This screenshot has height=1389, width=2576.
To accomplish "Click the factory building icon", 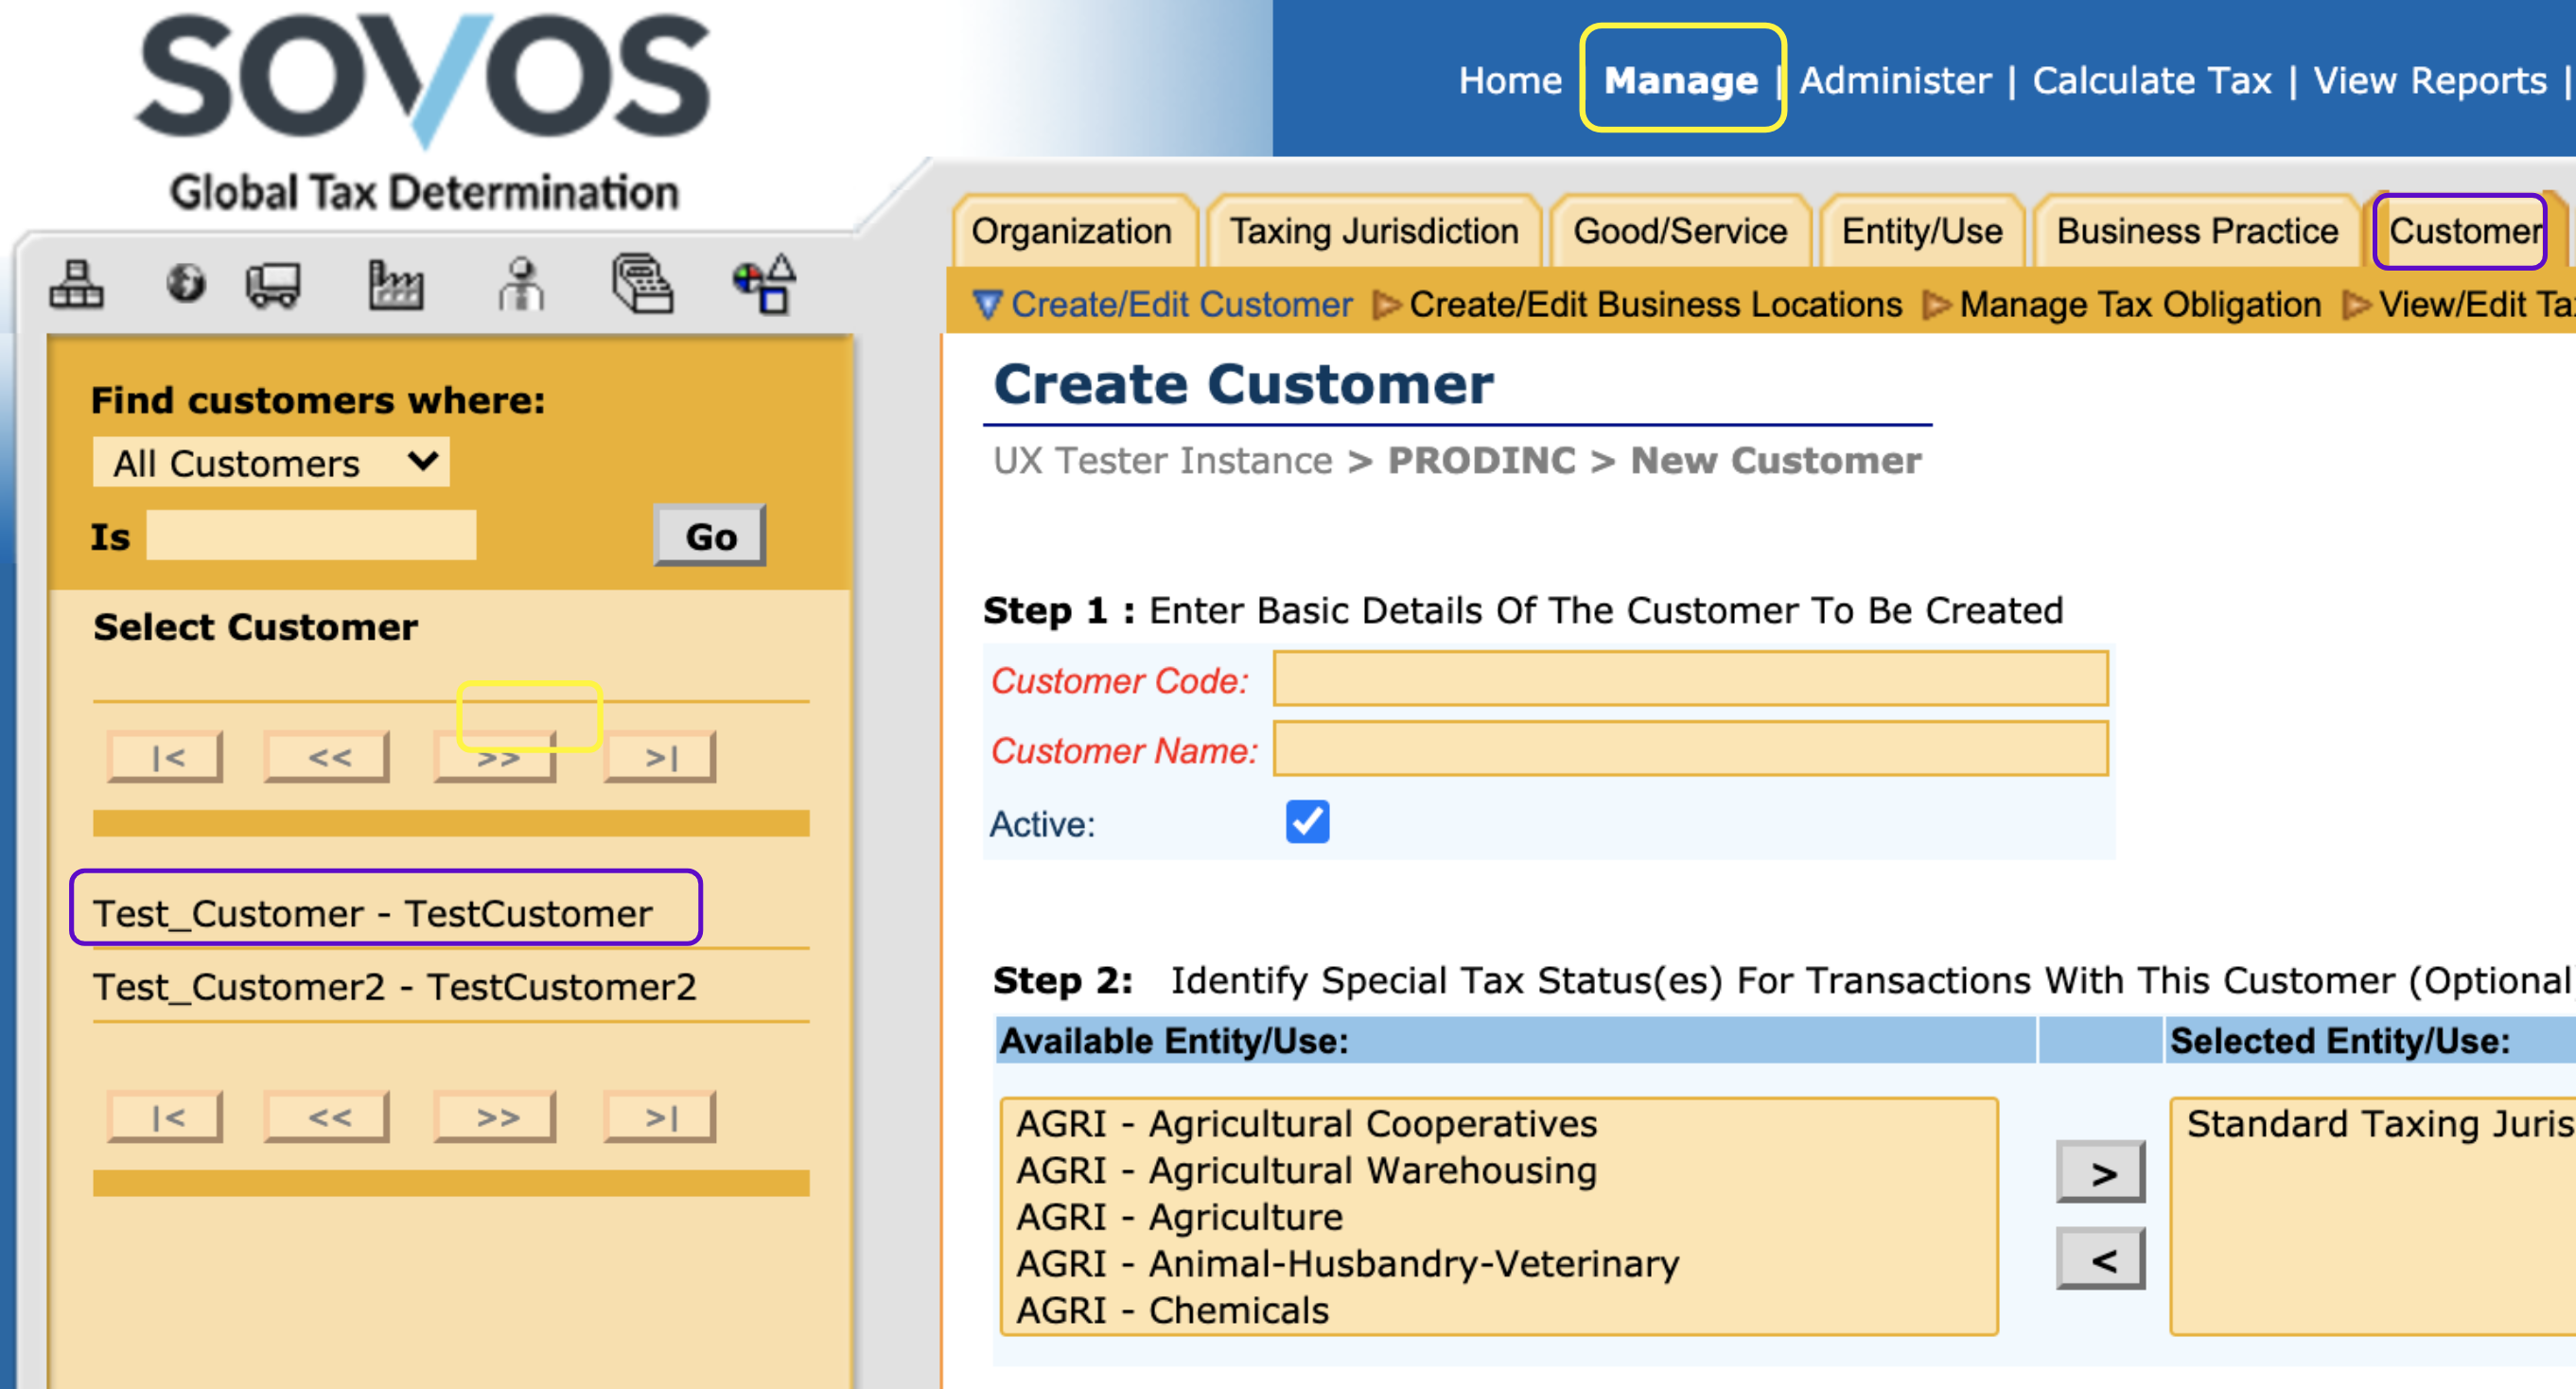I will [x=396, y=284].
